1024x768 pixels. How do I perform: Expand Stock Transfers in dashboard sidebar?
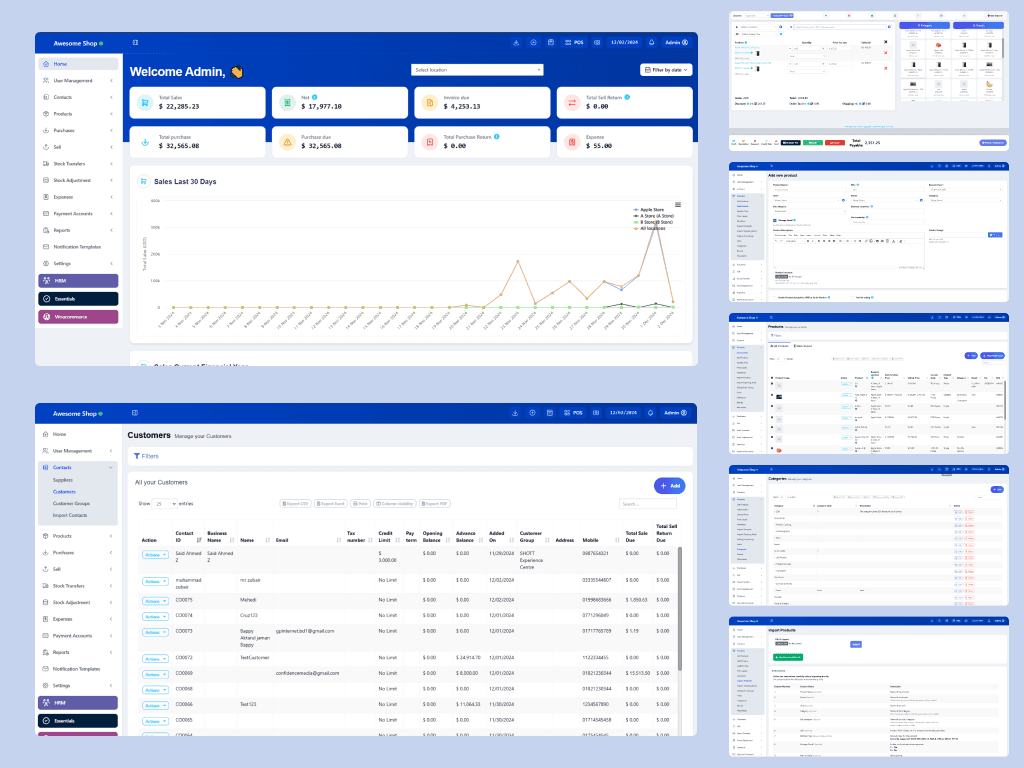pos(78,163)
